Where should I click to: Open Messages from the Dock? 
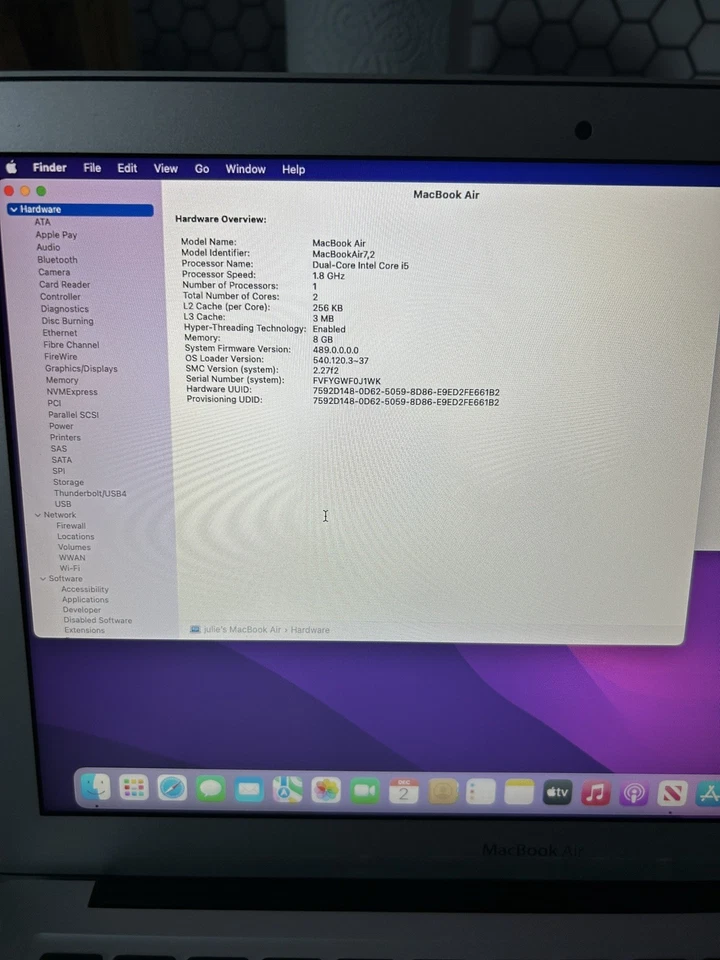point(211,789)
